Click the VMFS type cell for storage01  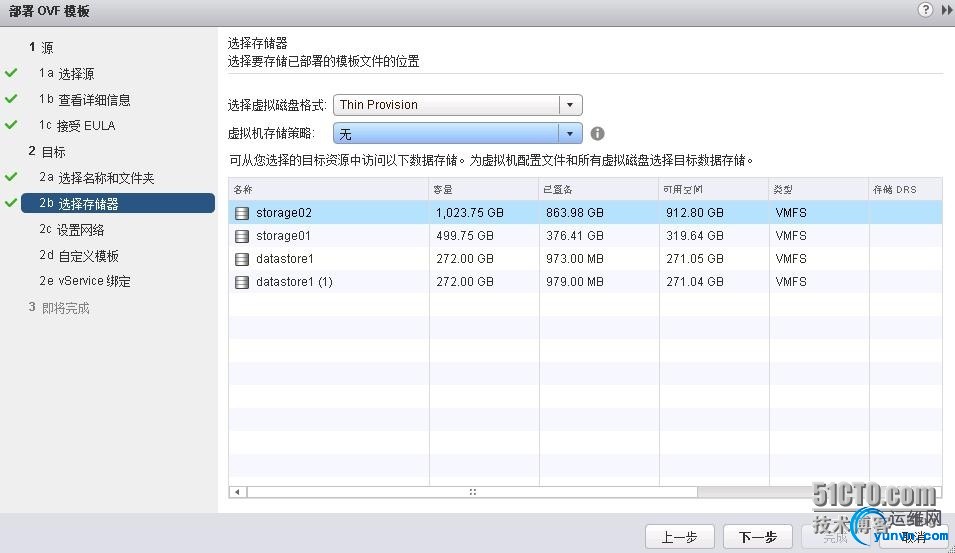tap(791, 236)
